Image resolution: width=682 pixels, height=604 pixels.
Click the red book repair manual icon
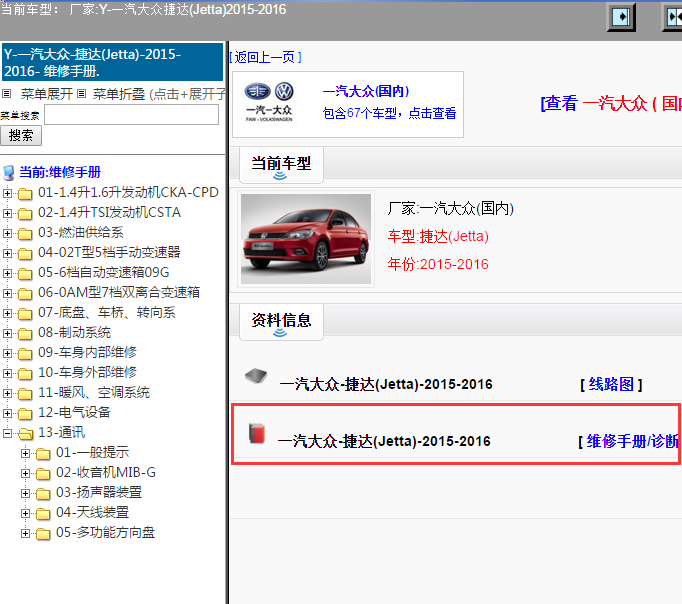click(257, 433)
